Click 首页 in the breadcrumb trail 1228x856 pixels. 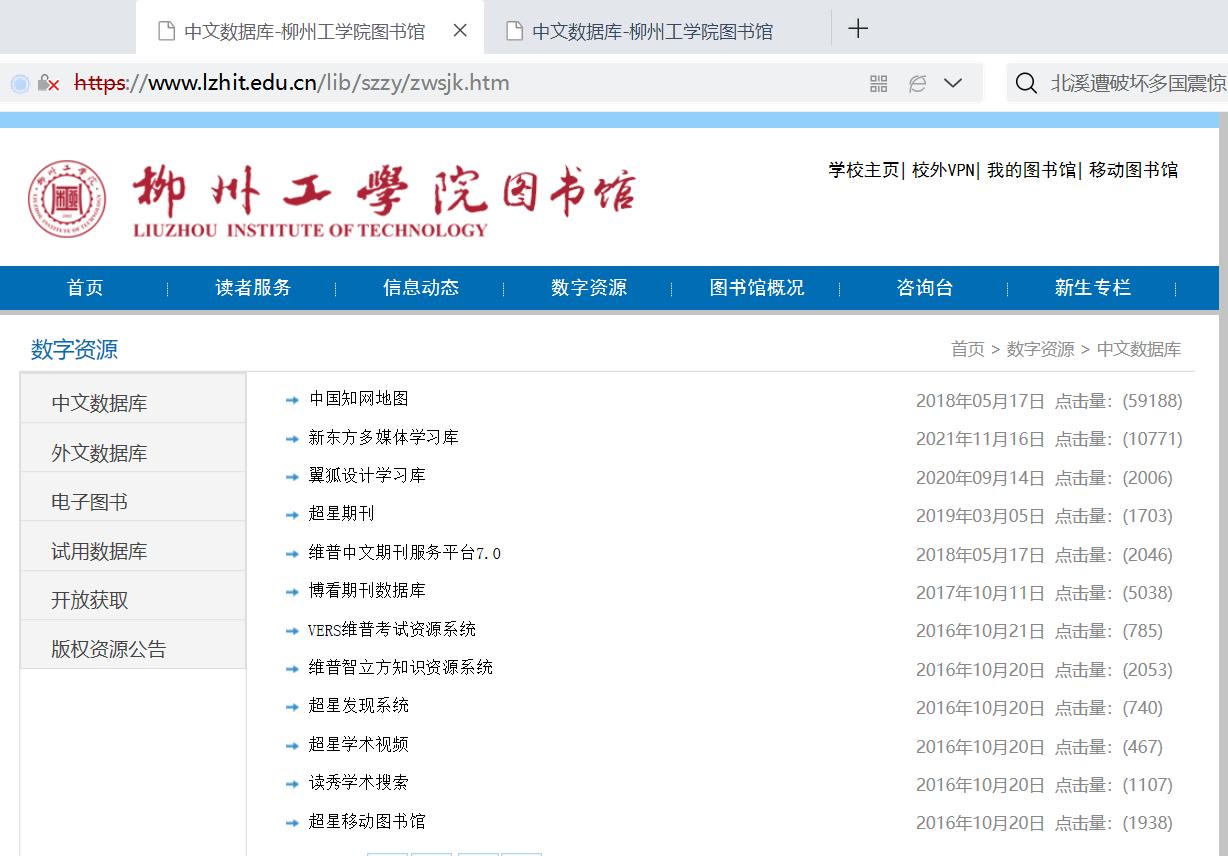[x=968, y=349]
